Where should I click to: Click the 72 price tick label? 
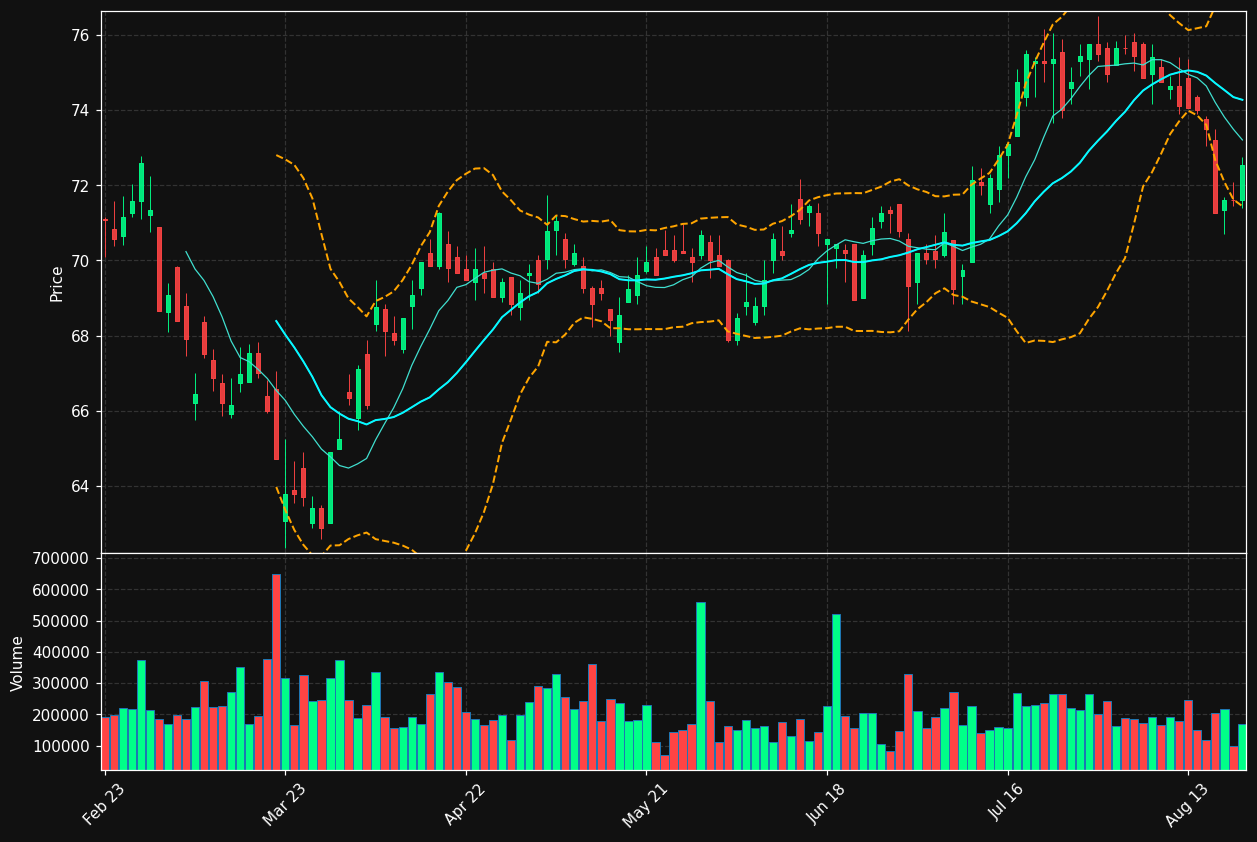[80, 186]
